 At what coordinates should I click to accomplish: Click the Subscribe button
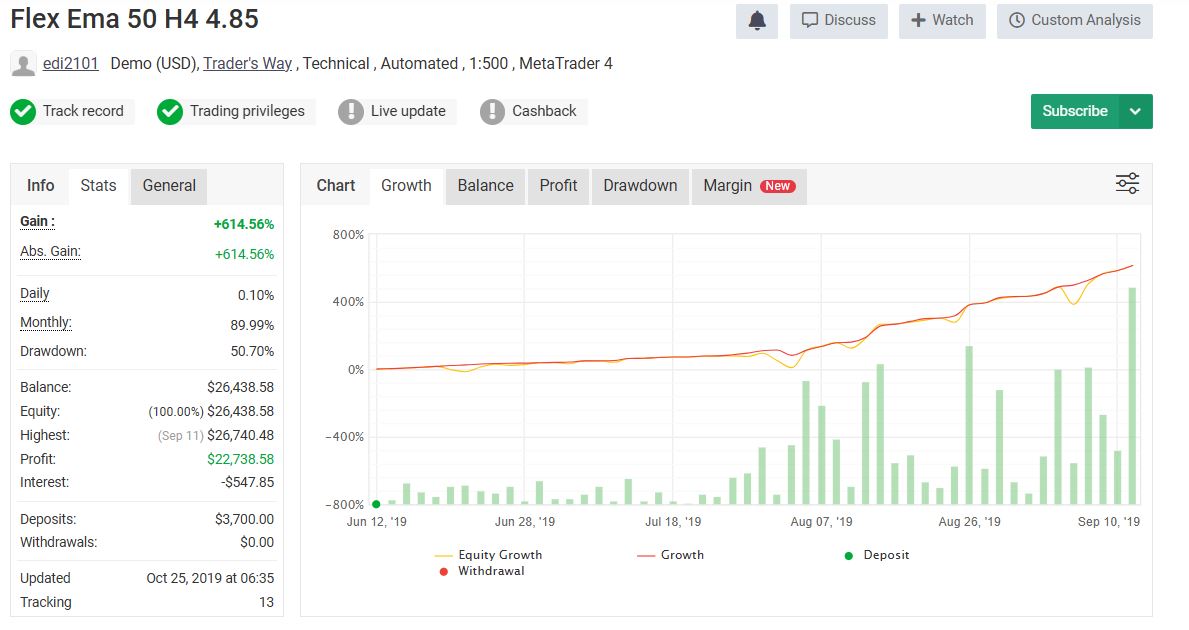(1073, 111)
